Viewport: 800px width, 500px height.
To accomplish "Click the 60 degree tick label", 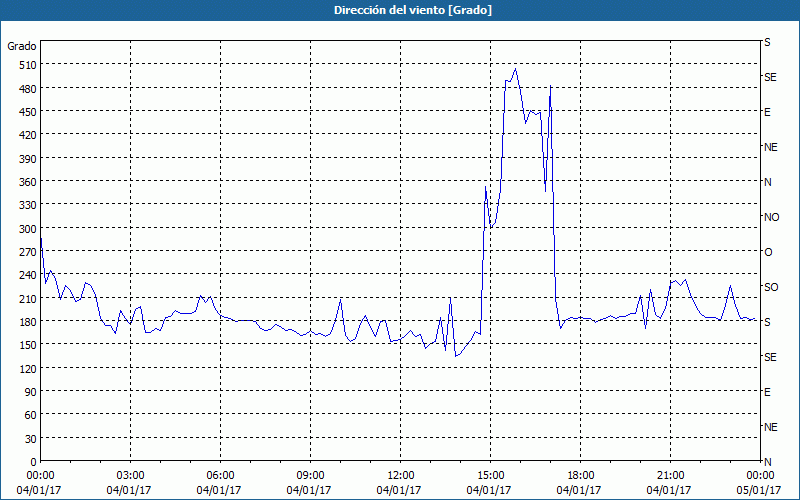I will [x=31, y=415].
